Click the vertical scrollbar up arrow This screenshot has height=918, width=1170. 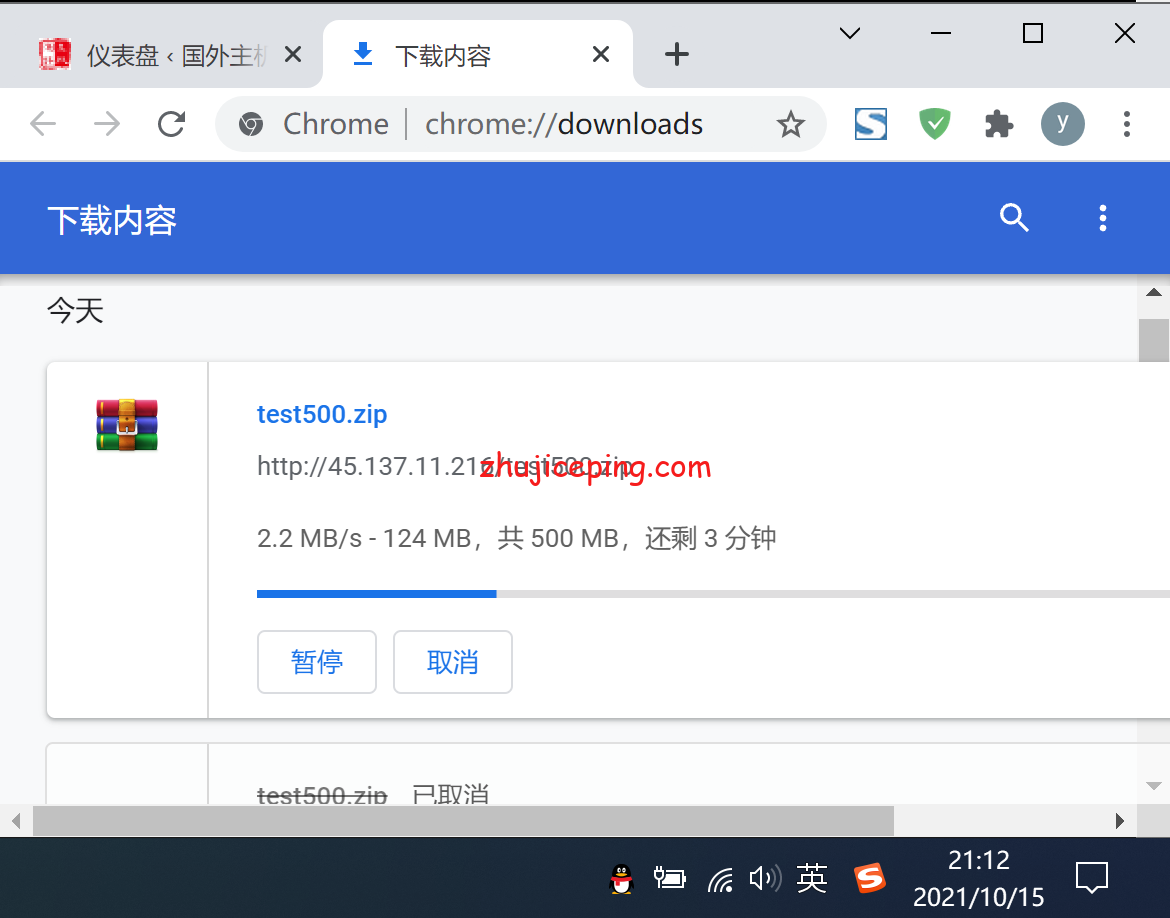1154,293
